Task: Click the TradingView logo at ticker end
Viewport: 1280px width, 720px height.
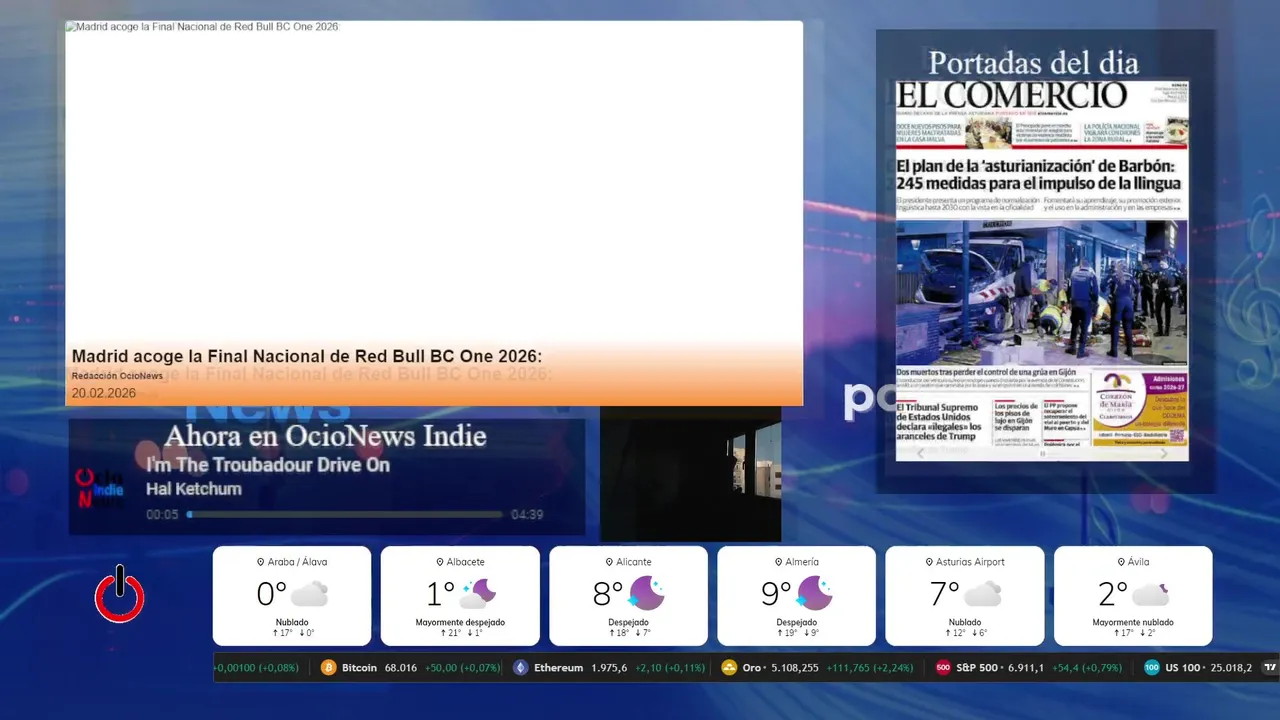Action: click(x=1270, y=668)
